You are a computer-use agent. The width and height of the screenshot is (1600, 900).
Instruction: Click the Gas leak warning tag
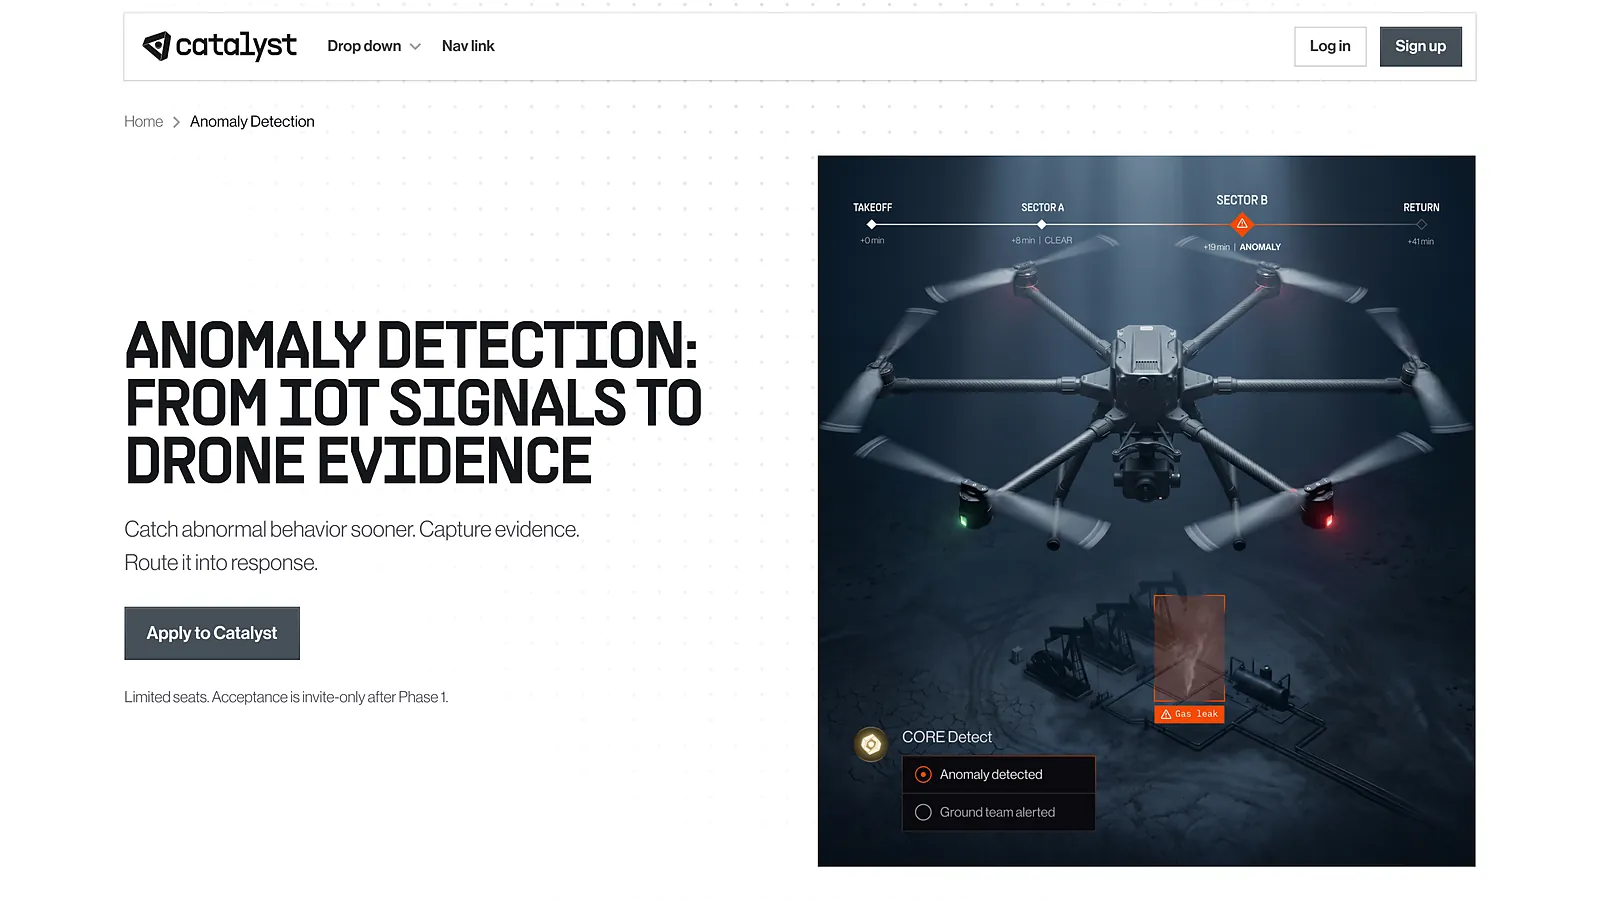pos(1189,714)
